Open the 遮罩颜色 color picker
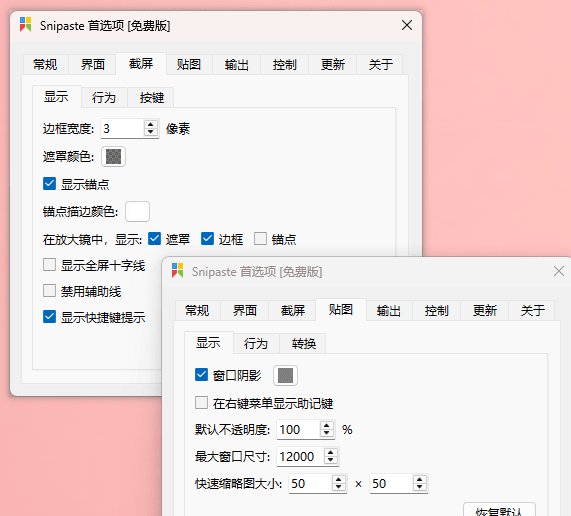The height and width of the screenshot is (516, 571). tap(113, 157)
